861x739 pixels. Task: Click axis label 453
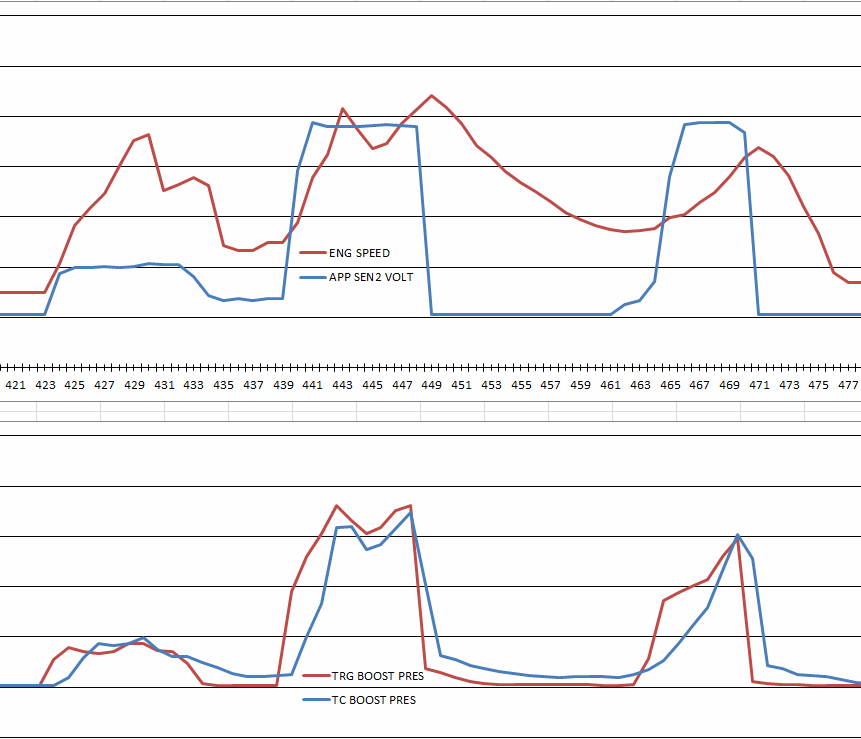(x=491, y=385)
